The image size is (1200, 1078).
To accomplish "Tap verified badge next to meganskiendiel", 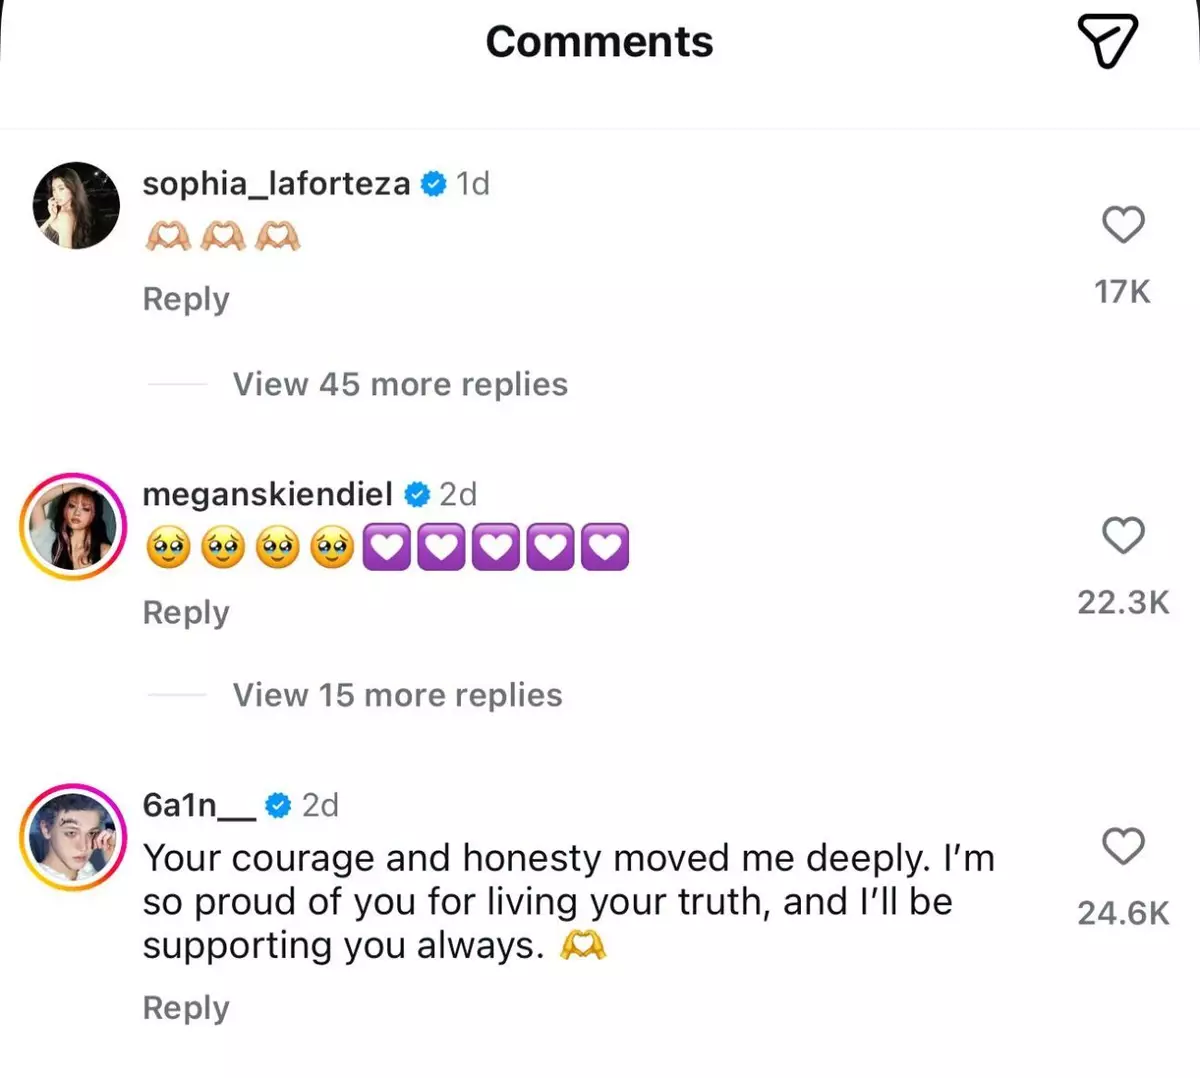I will (x=417, y=494).
